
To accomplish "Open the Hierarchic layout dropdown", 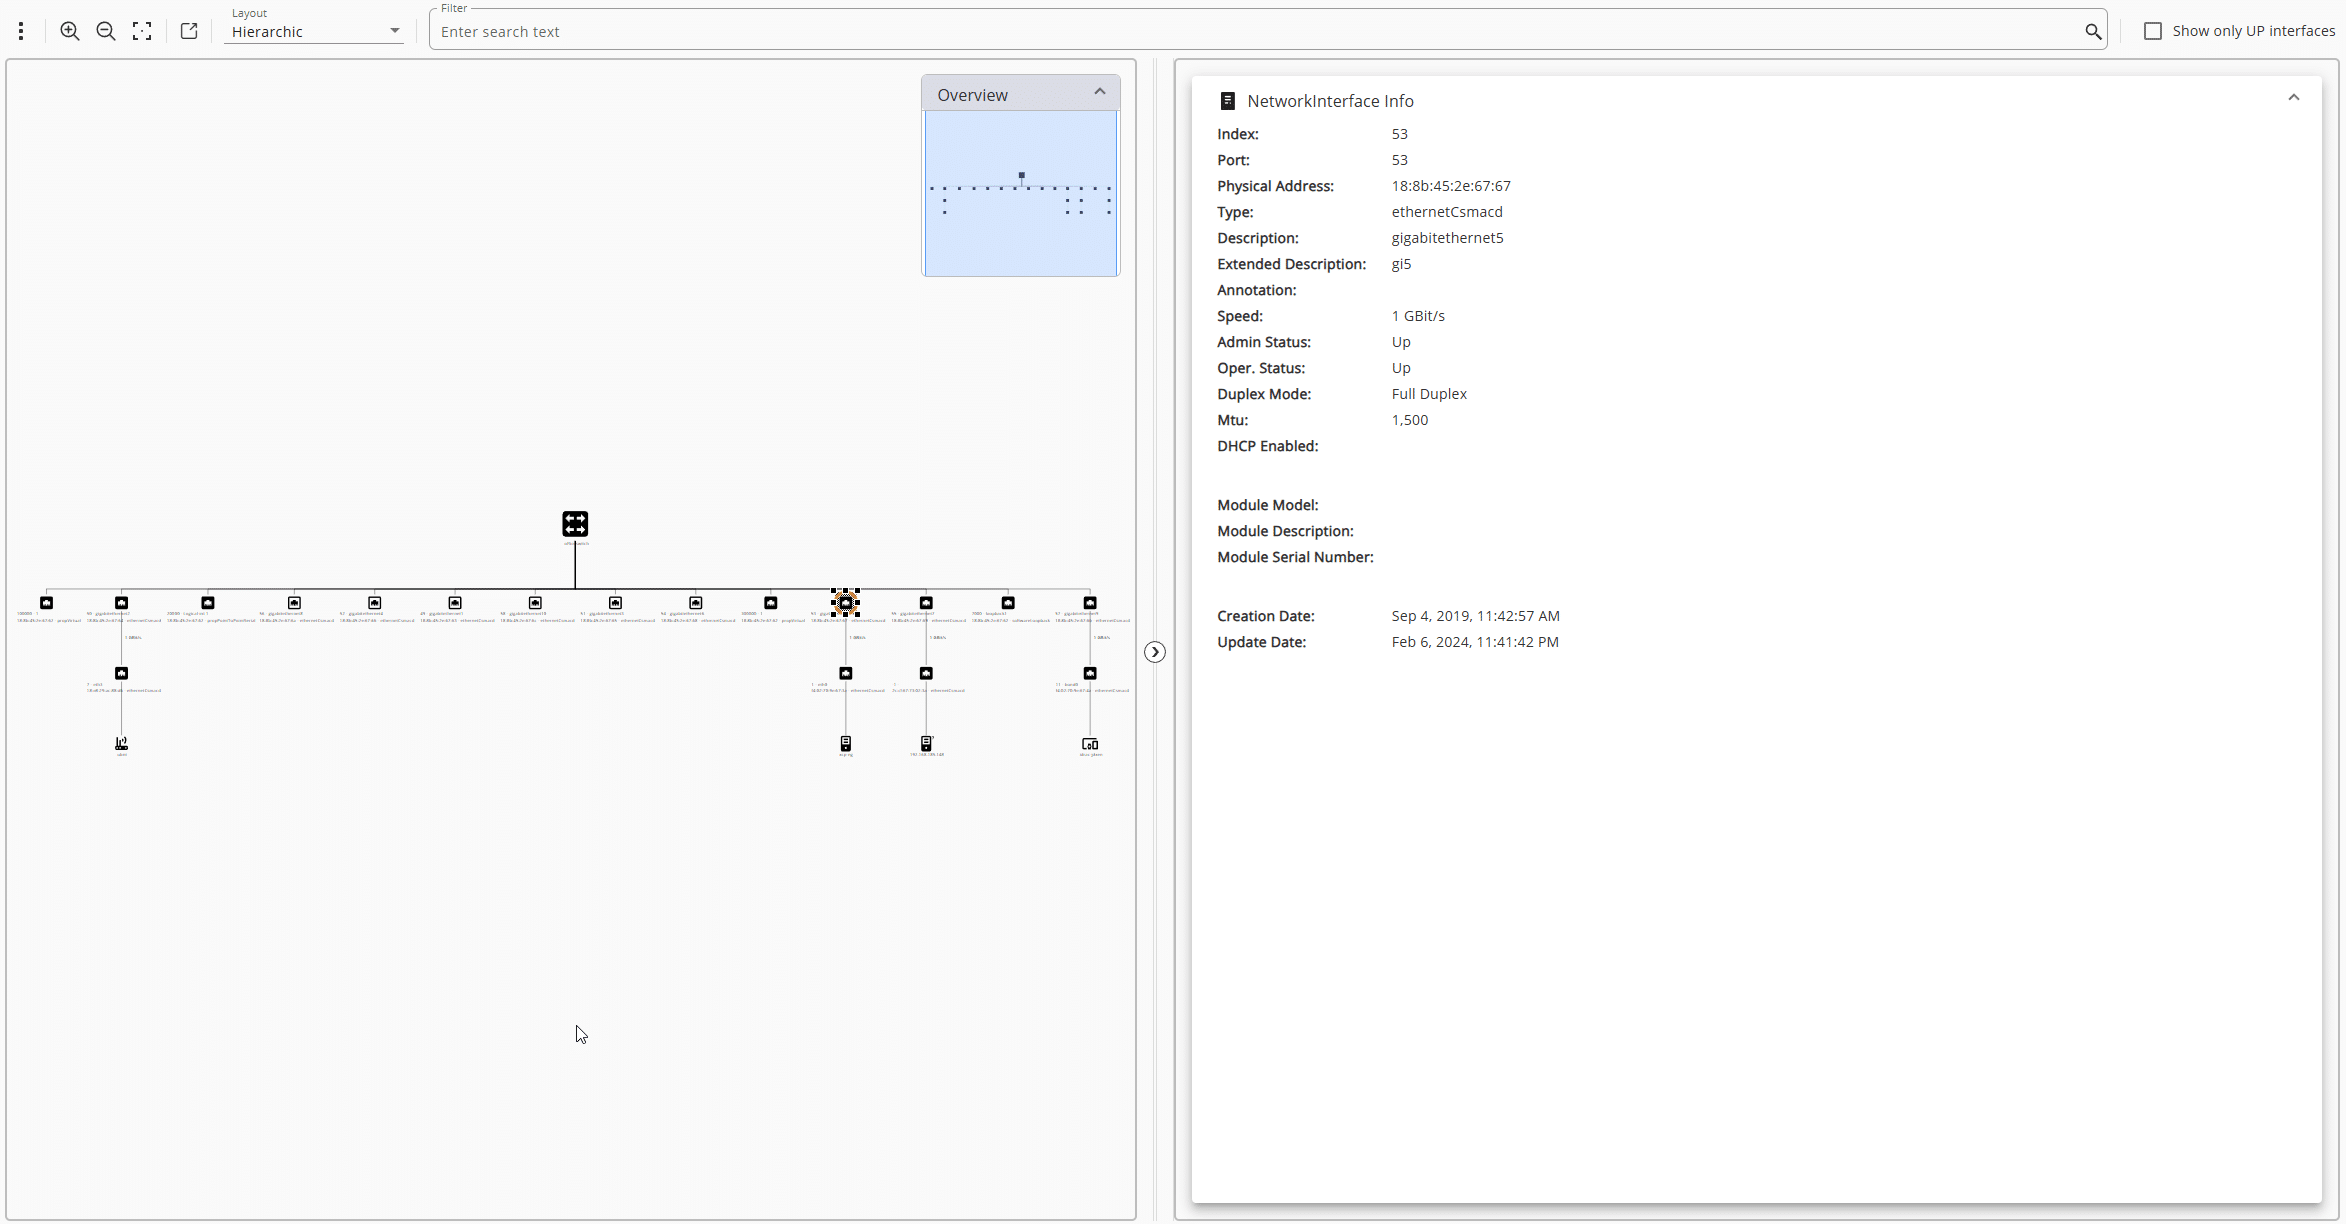I will [x=315, y=31].
